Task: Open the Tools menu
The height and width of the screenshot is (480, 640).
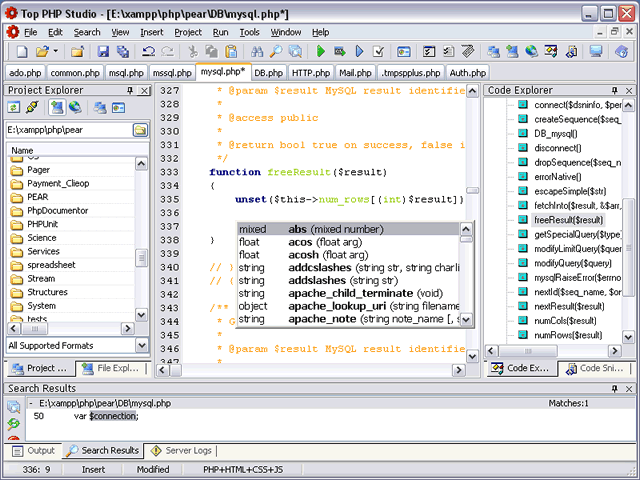Action: (x=249, y=32)
